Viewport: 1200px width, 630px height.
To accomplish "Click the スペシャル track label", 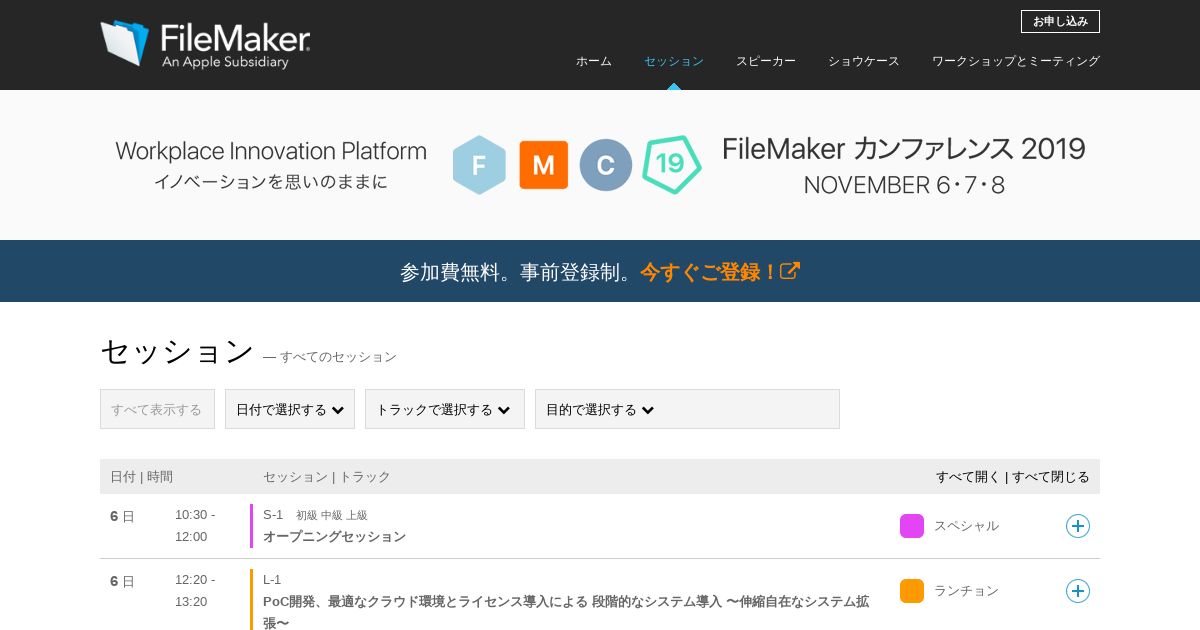I will [x=966, y=526].
